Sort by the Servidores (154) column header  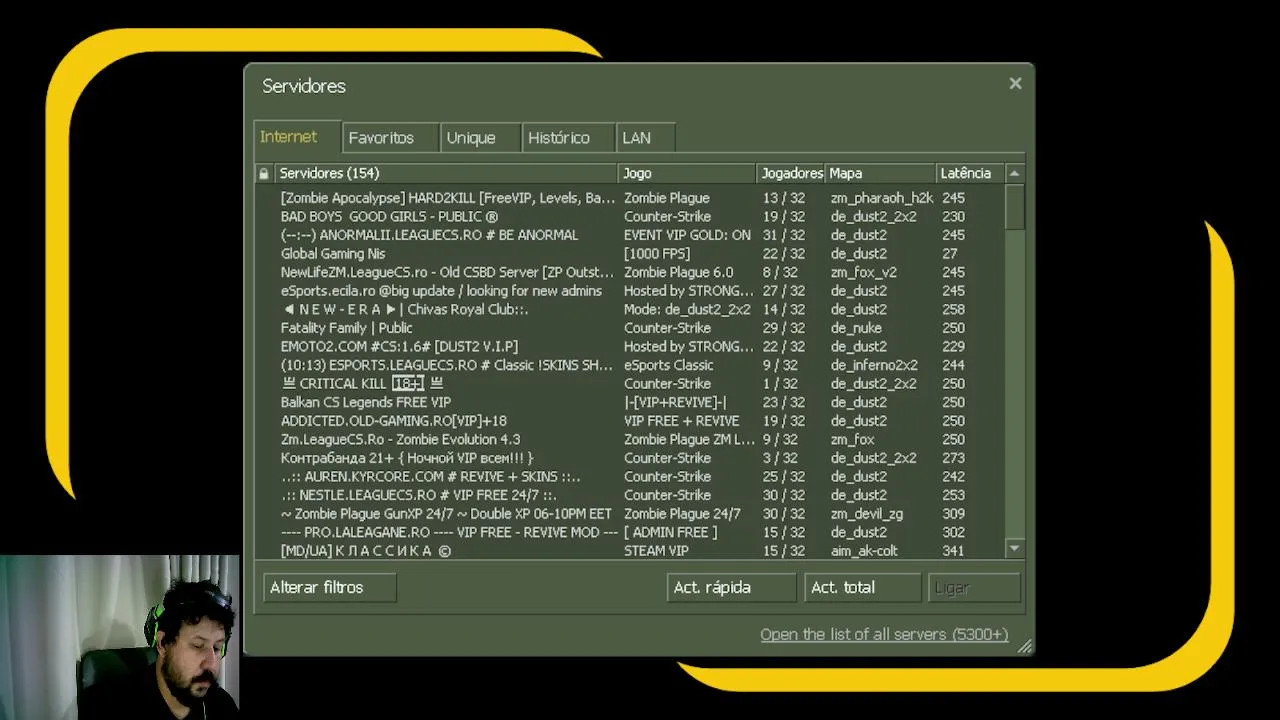(446, 173)
